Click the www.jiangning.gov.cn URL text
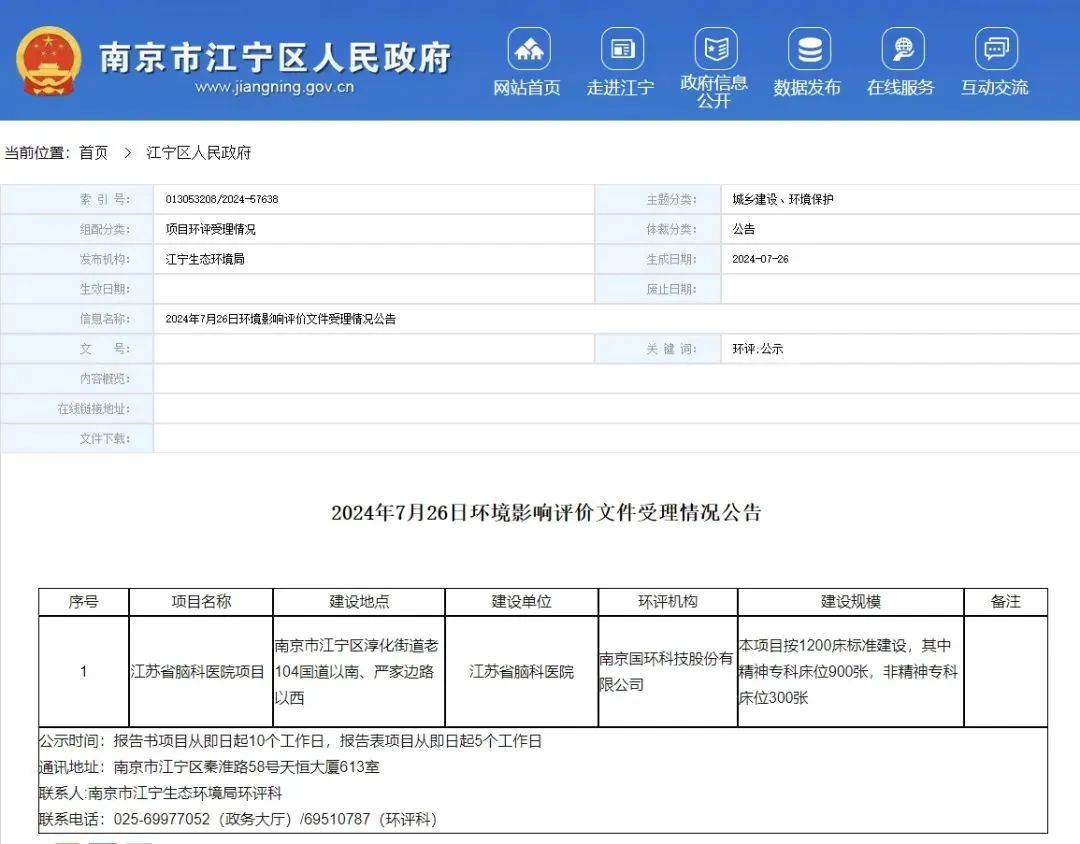The height and width of the screenshot is (844, 1080). pyautogui.click(x=274, y=88)
